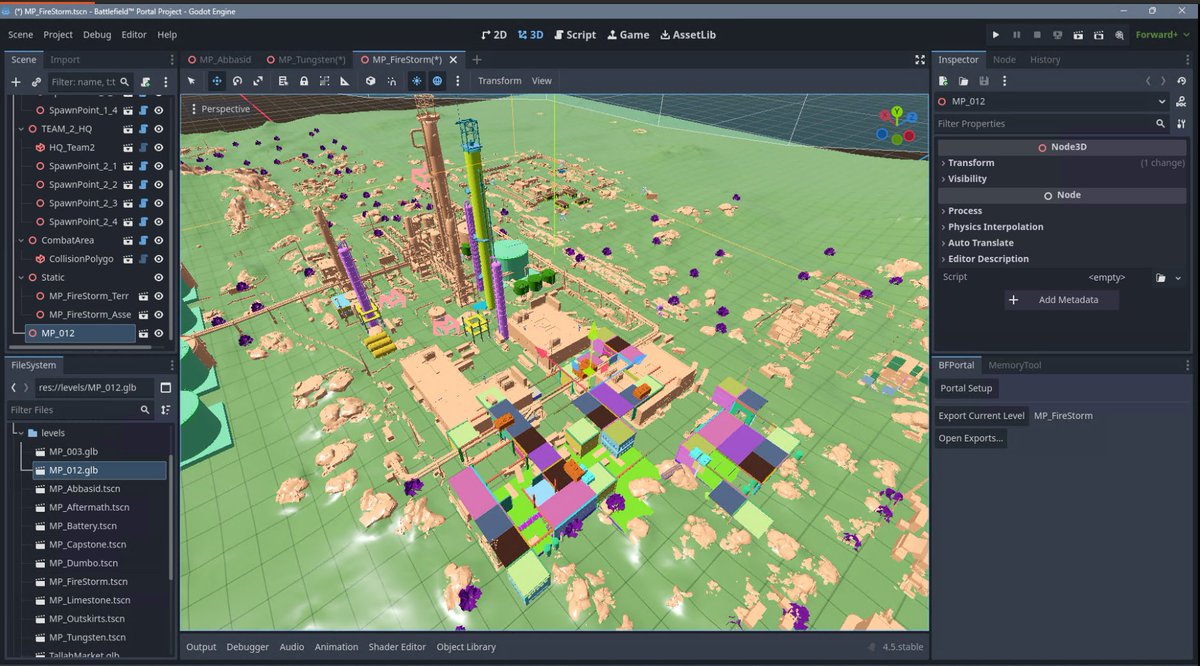Hide the SpawnPoint_2_3 node
This screenshot has height=666, width=1200.
coord(158,203)
